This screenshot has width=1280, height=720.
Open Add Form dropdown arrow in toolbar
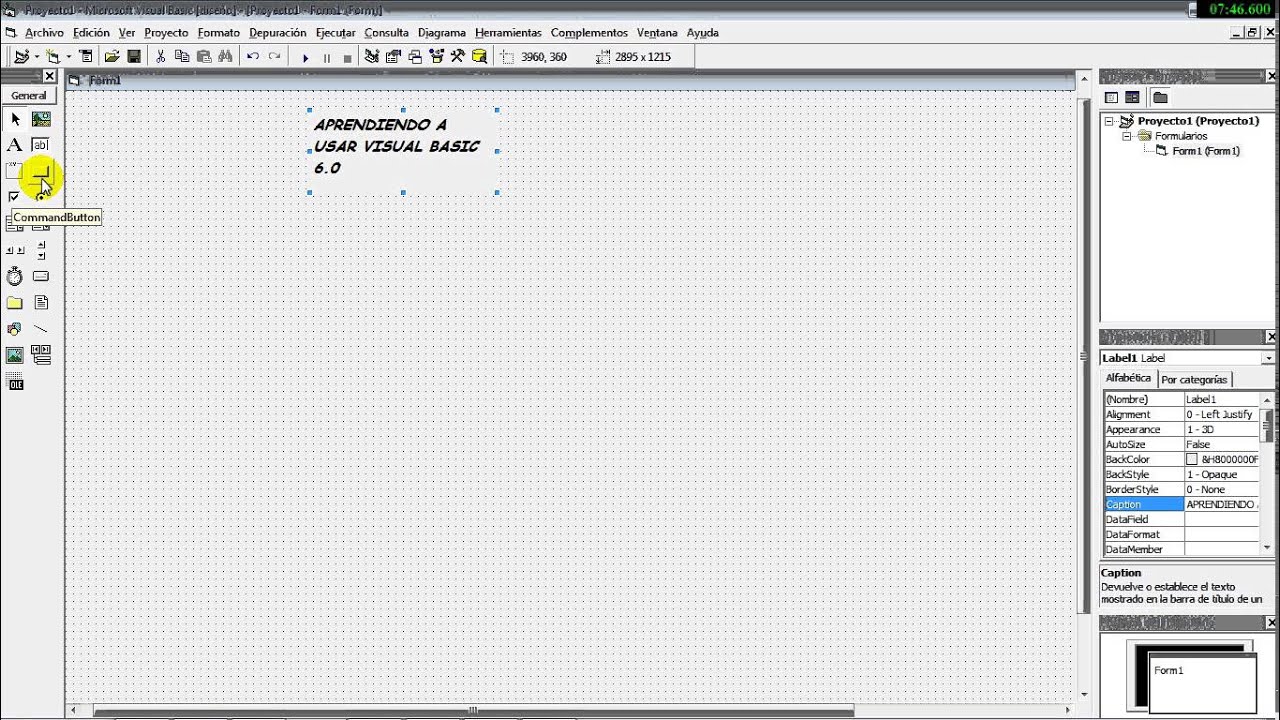(68, 57)
